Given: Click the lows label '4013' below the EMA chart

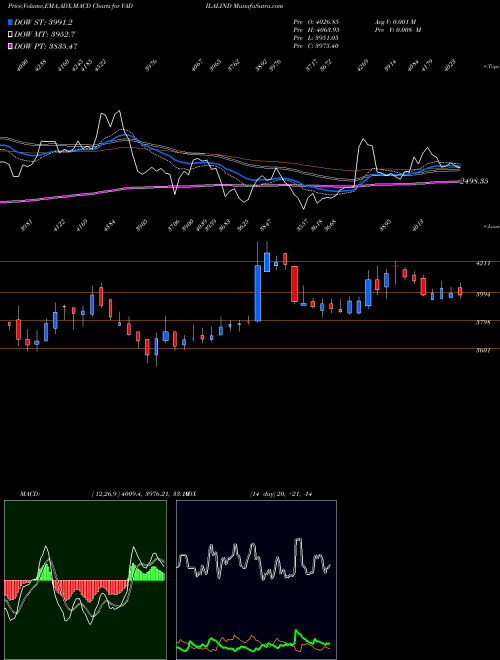Looking at the screenshot, I should tap(418, 224).
